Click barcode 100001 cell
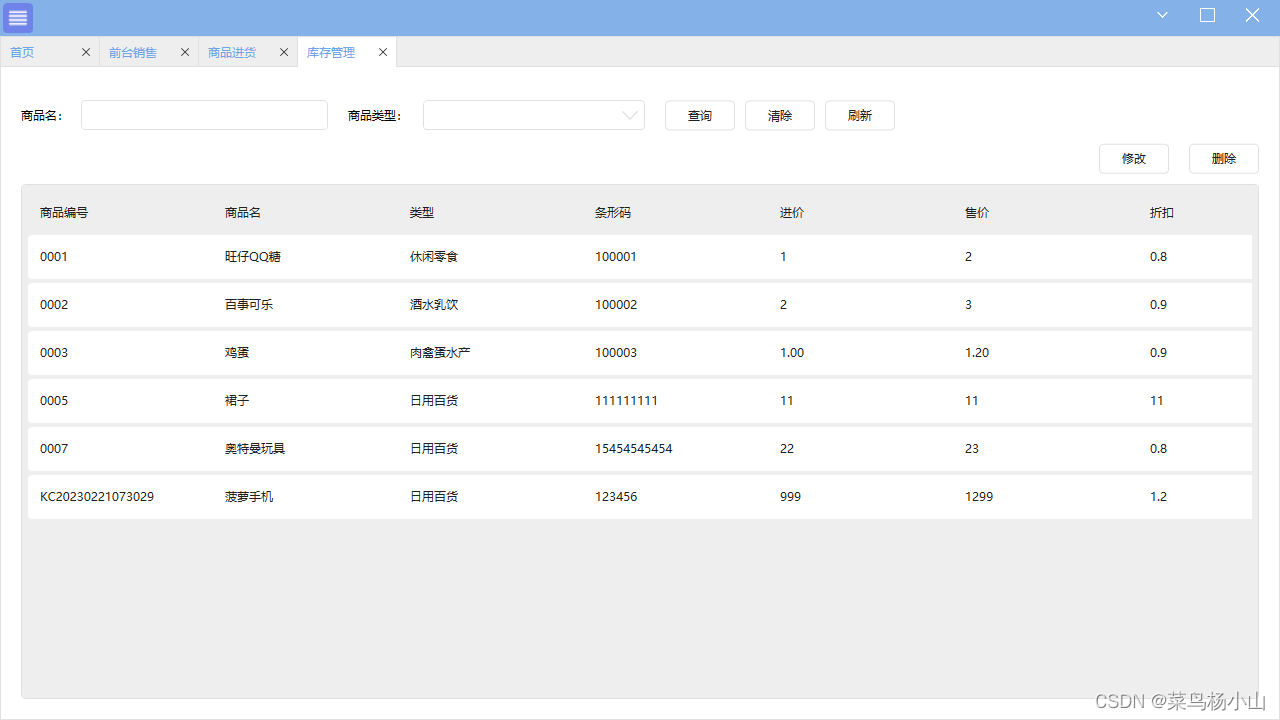Viewport: 1280px width, 720px height. [616, 257]
